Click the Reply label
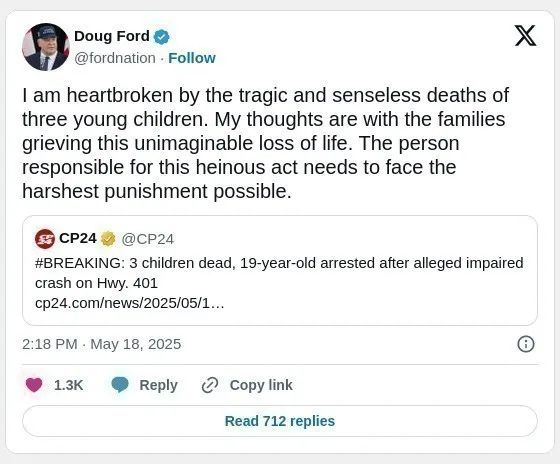This screenshot has width=560, height=464. [x=158, y=385]
